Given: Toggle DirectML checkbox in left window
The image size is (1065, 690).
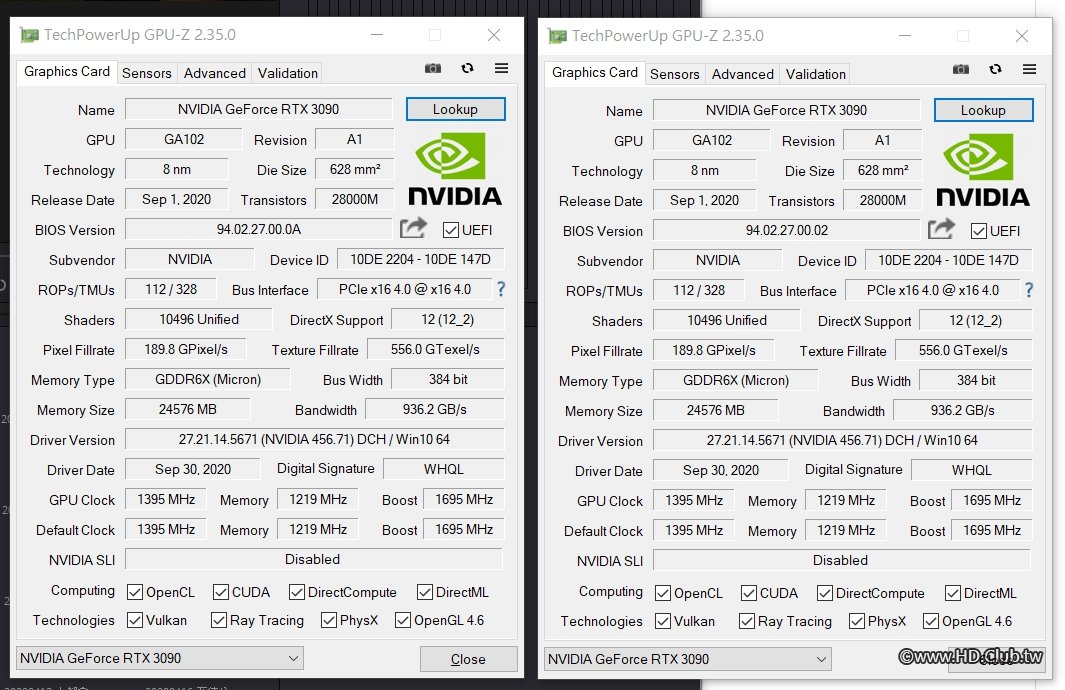Looking at the screenshot, I should click(425, 592).
